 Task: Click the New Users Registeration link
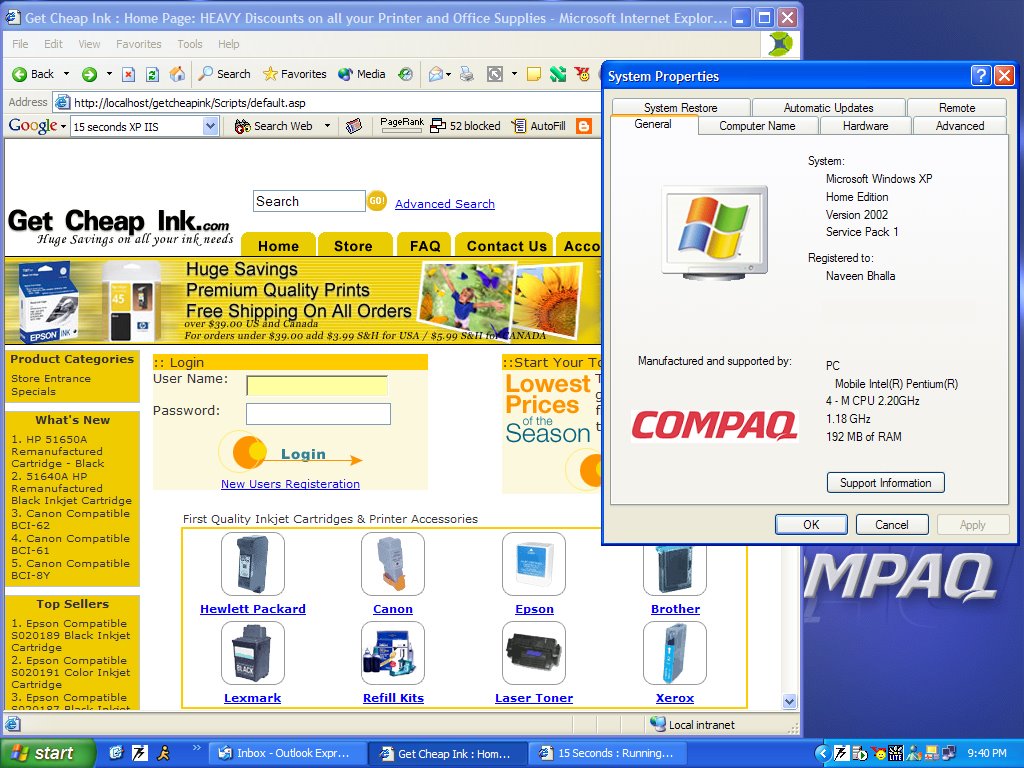pyautogui.click(x=290, y=484)
